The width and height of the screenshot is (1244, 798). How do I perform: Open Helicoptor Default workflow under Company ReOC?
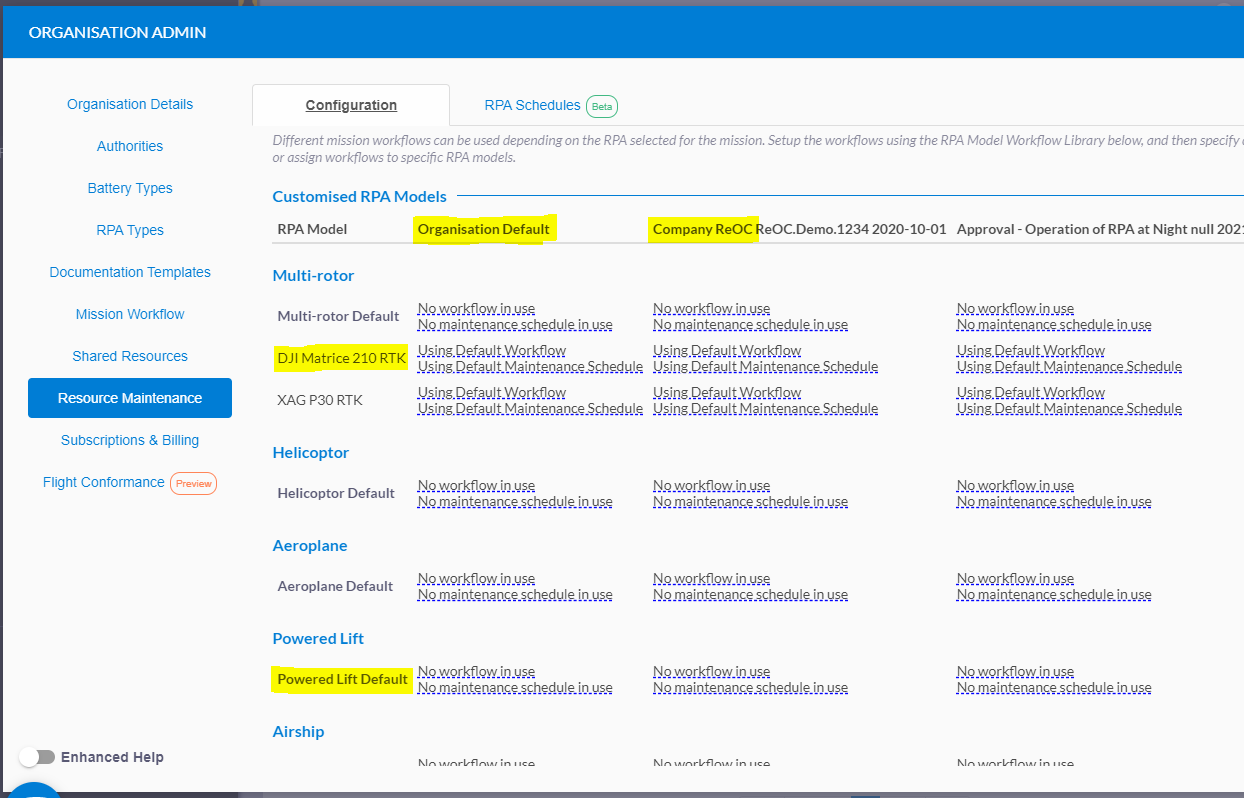tap(711, 485)
